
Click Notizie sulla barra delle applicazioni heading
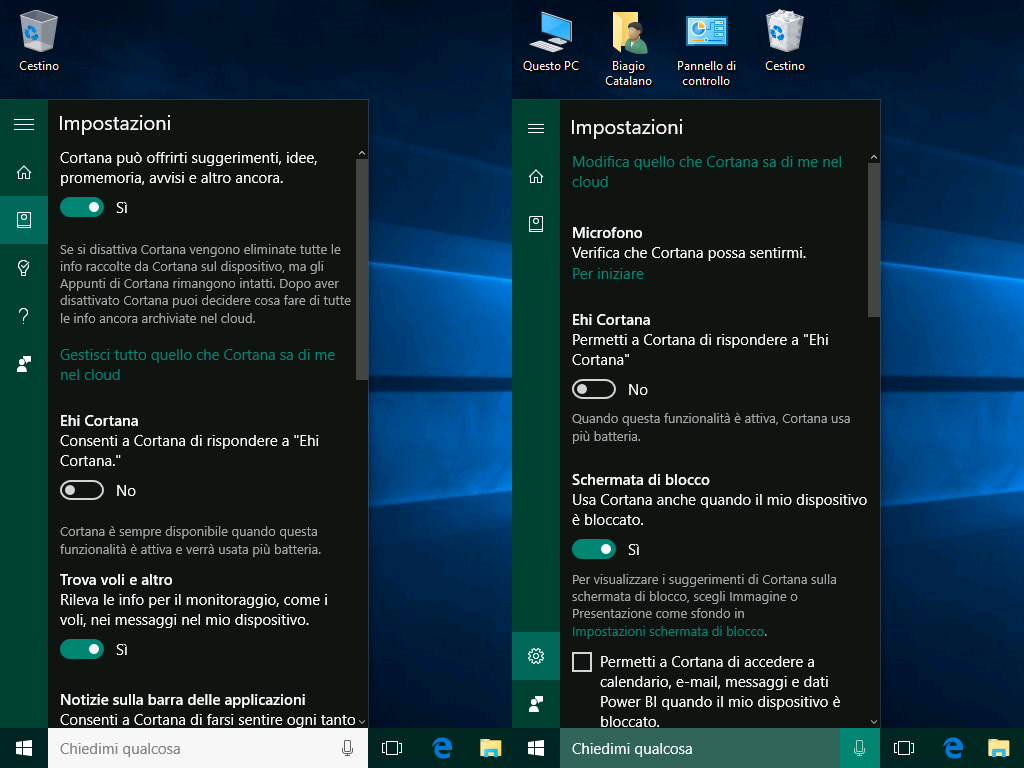(x=183, y=700)
